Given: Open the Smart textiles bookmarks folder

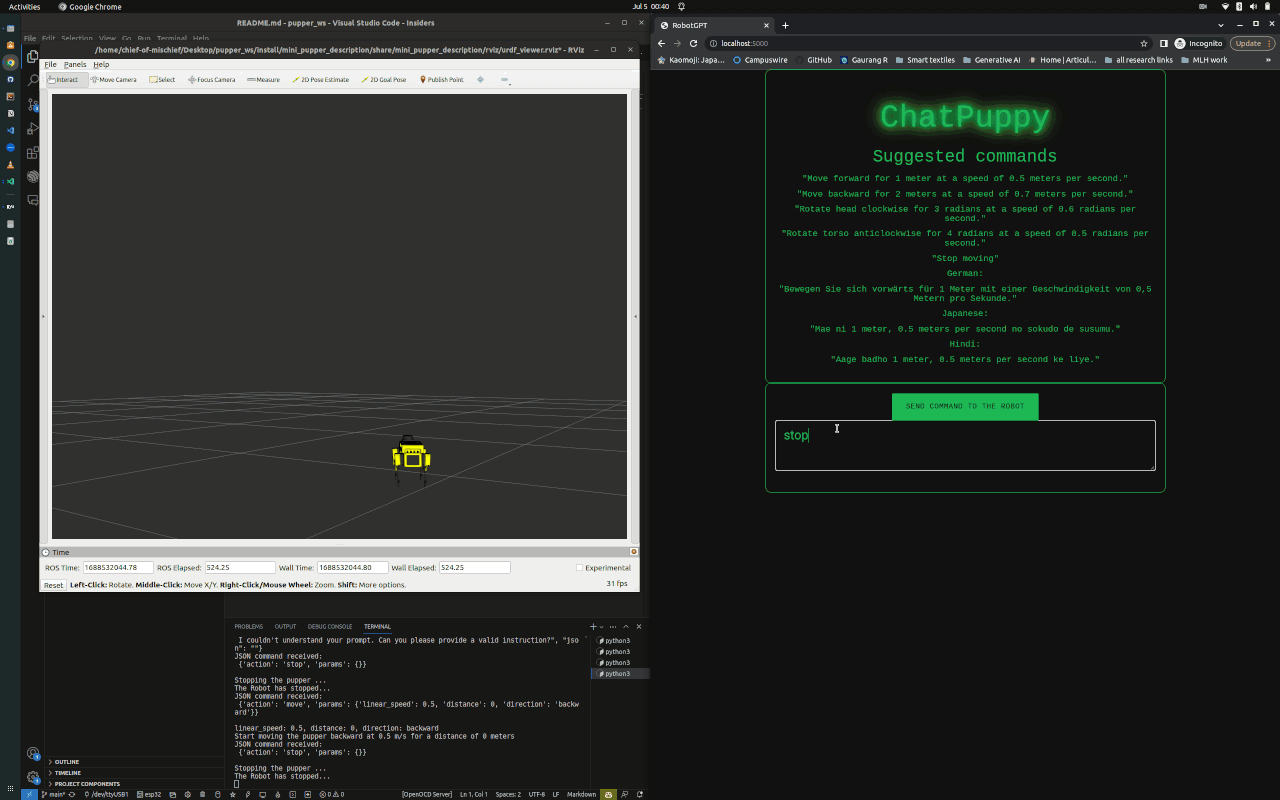Looking at the screenshot, I should point(925,60).
